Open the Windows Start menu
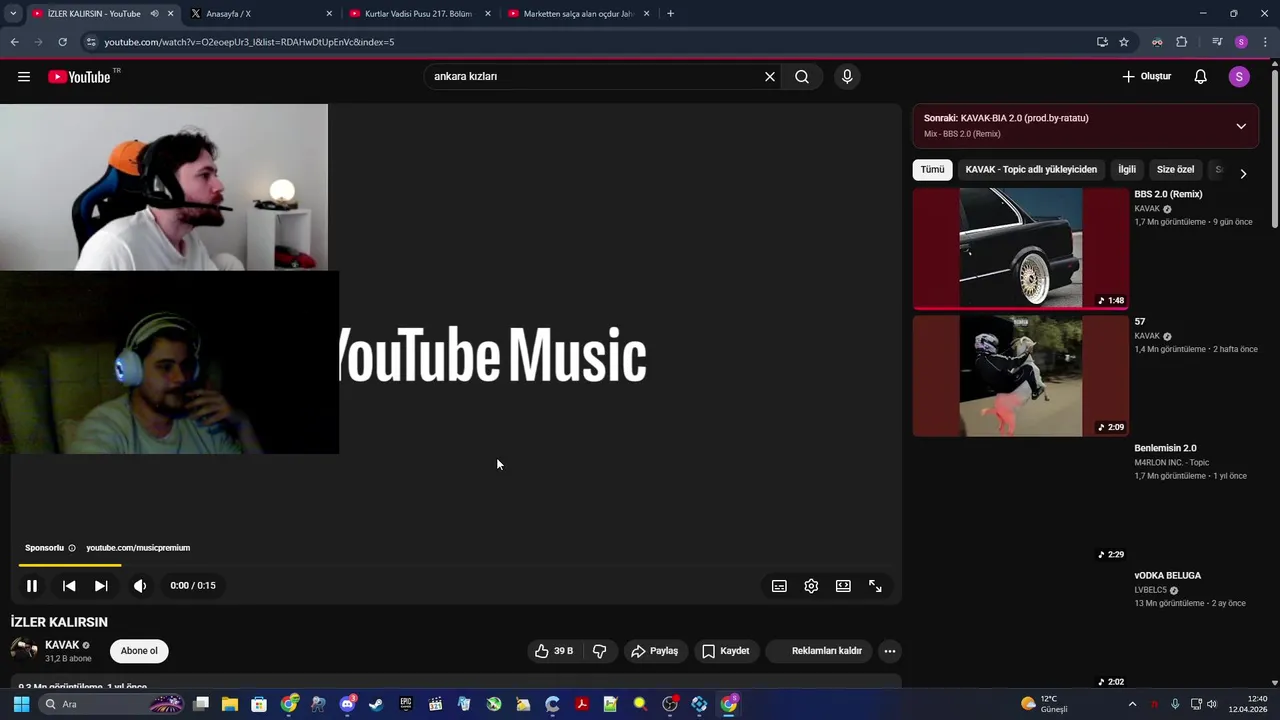Screen dimensions: 1280x720 (x=21, y=704)
